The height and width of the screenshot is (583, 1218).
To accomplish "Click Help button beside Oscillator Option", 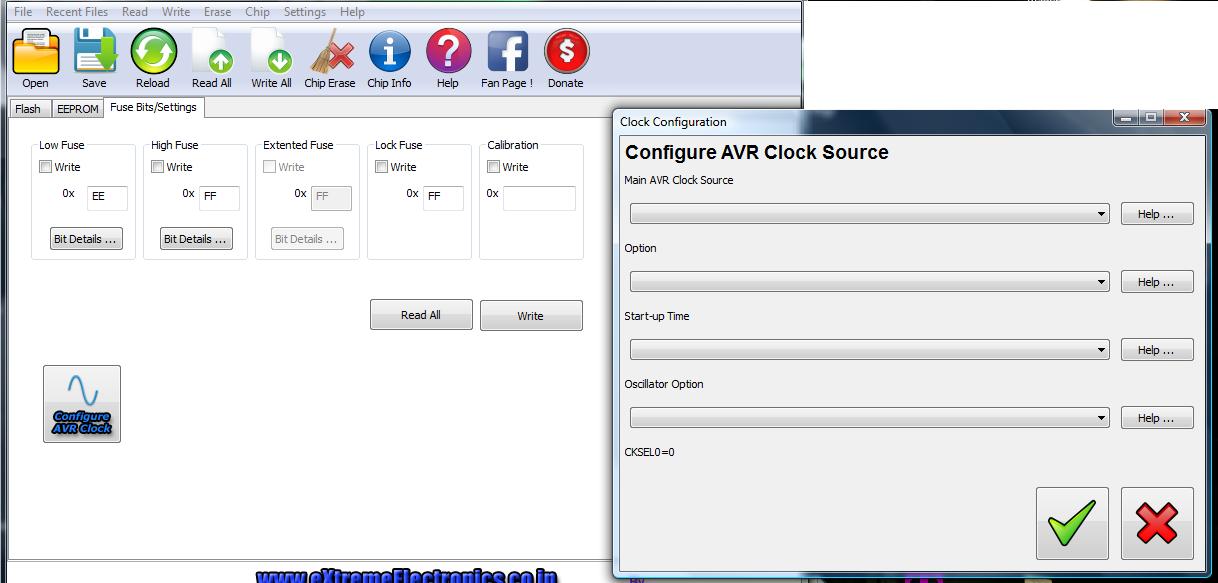I will pyautogui.click(x=1157, y=418).
